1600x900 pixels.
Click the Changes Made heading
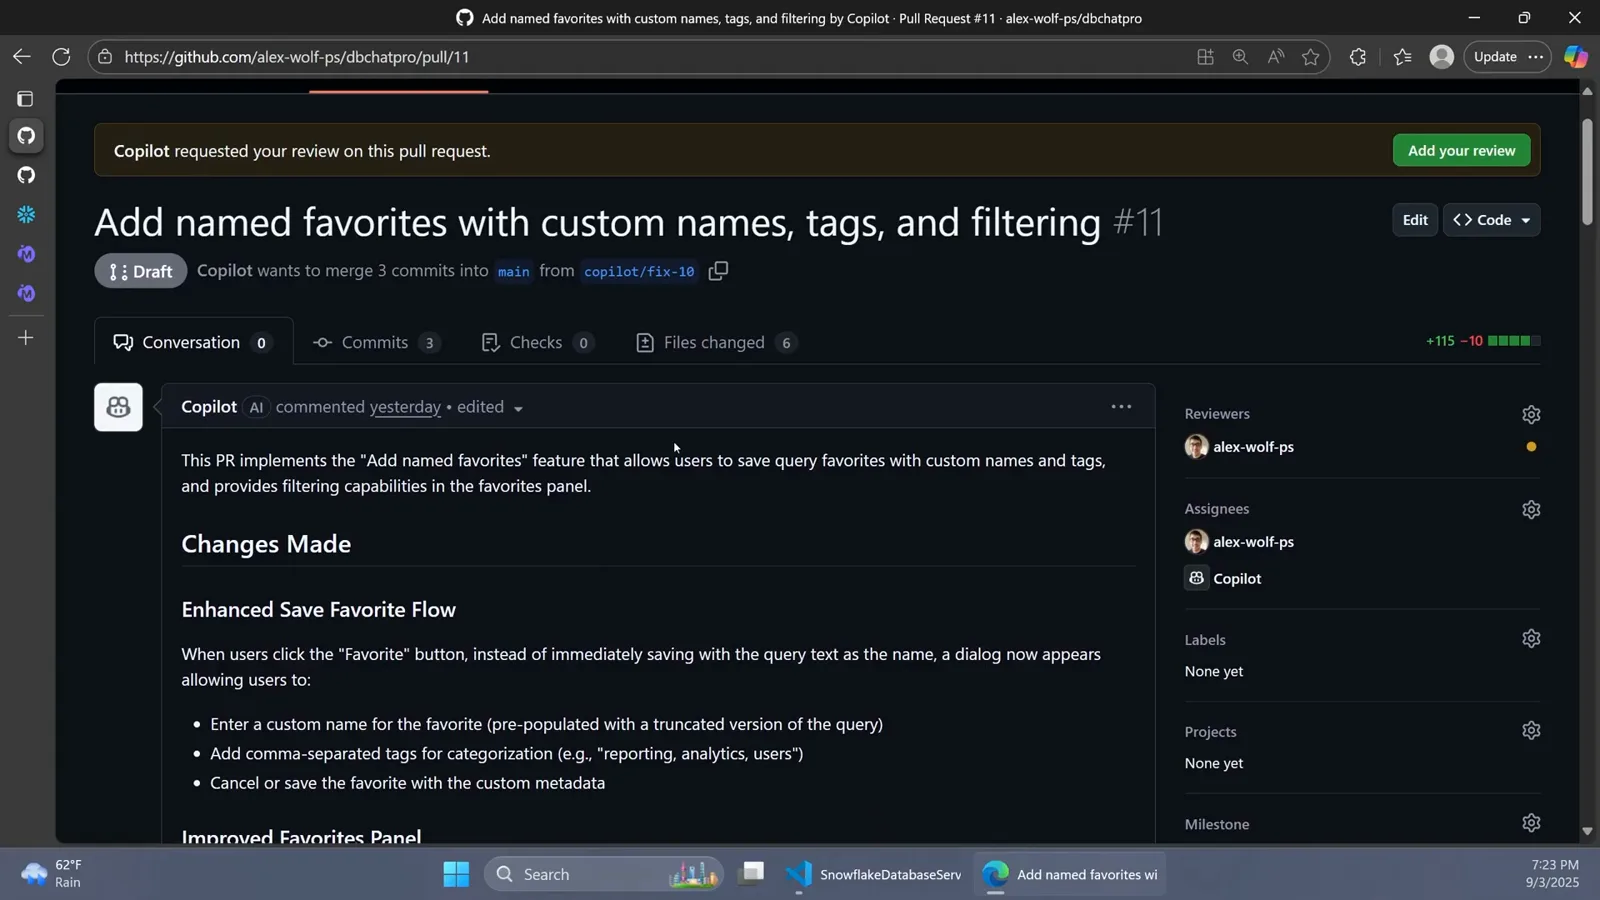point(266,544)
